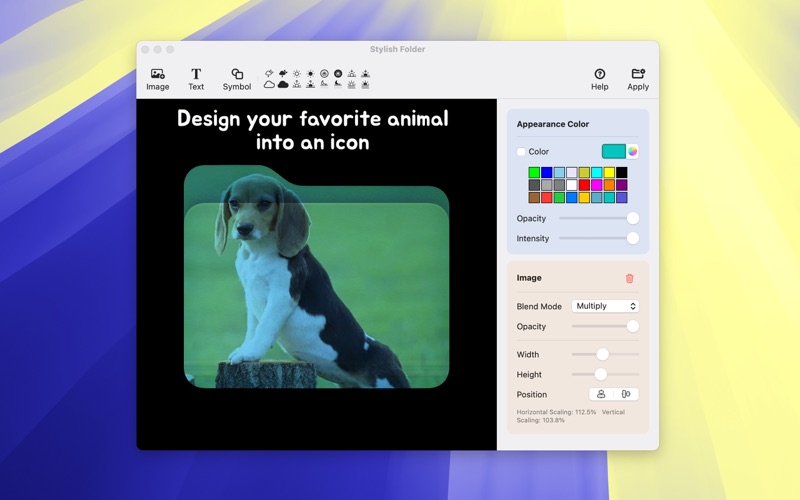Click the teal color well
The width and height of the screenshot is (800, 500).
[x=613, y=152]
